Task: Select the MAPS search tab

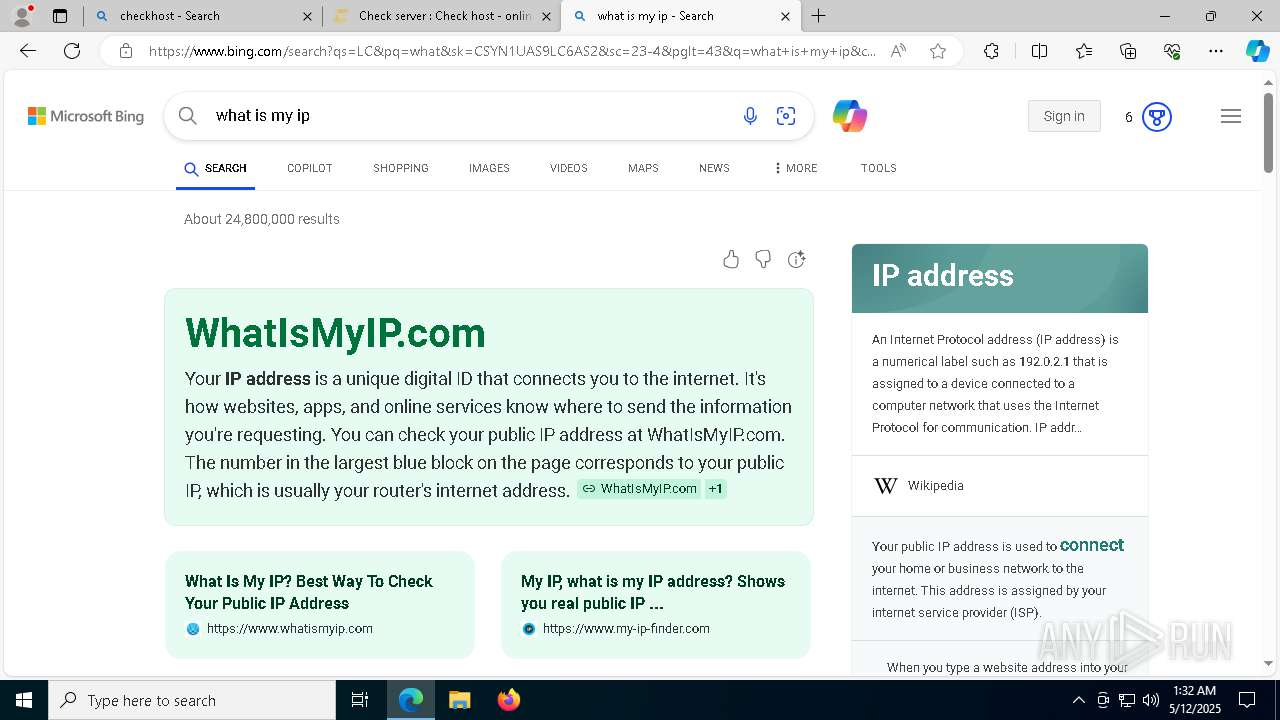Action: (x=643, y=168)
